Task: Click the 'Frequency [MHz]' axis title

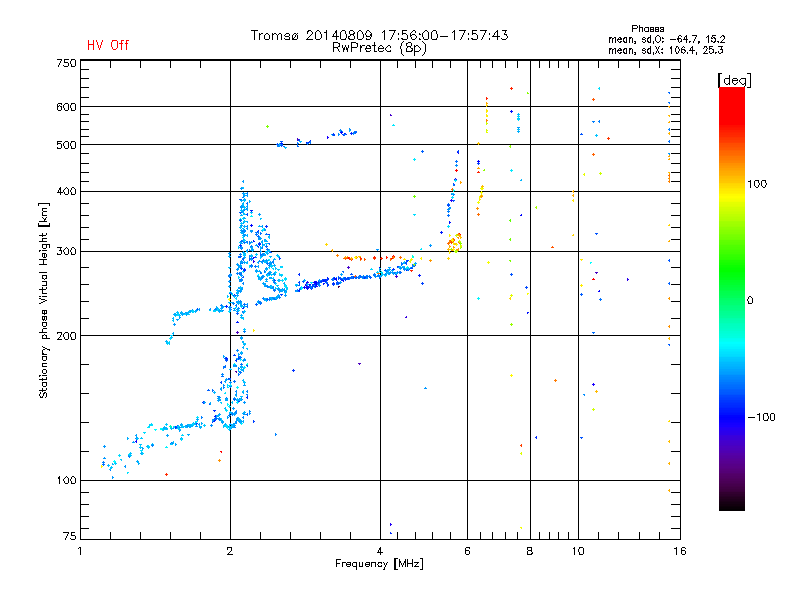Action: pos(379,564)
